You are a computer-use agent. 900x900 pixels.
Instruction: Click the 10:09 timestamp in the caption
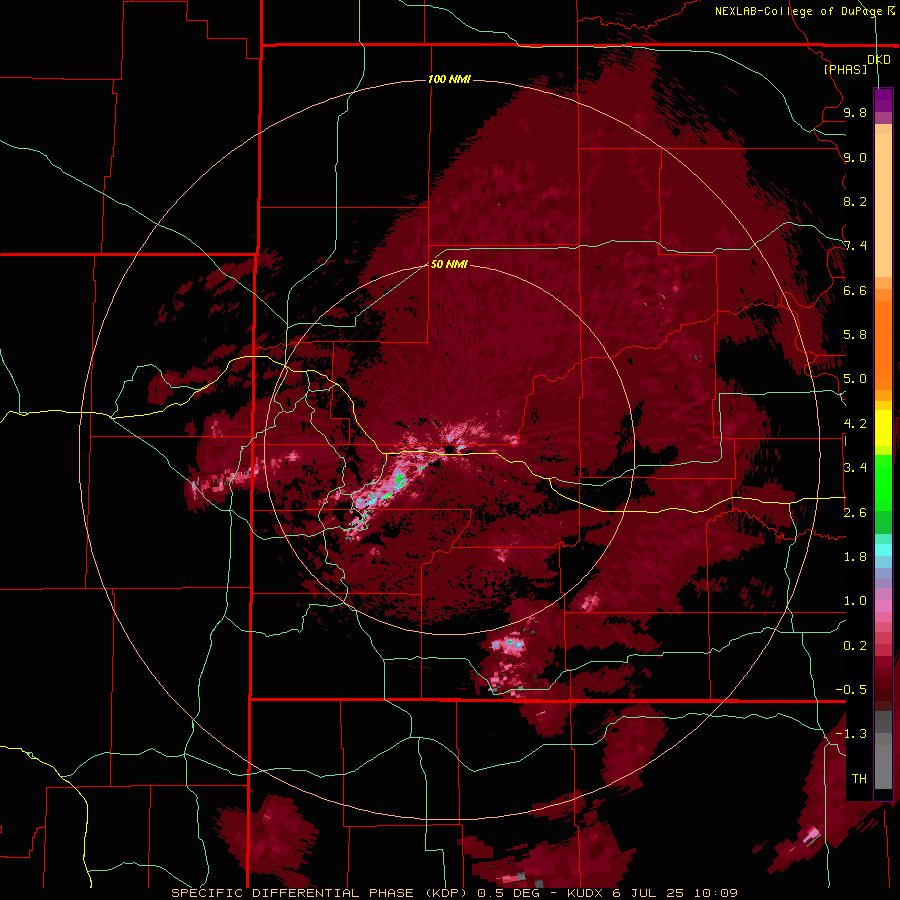pos(716,893)
